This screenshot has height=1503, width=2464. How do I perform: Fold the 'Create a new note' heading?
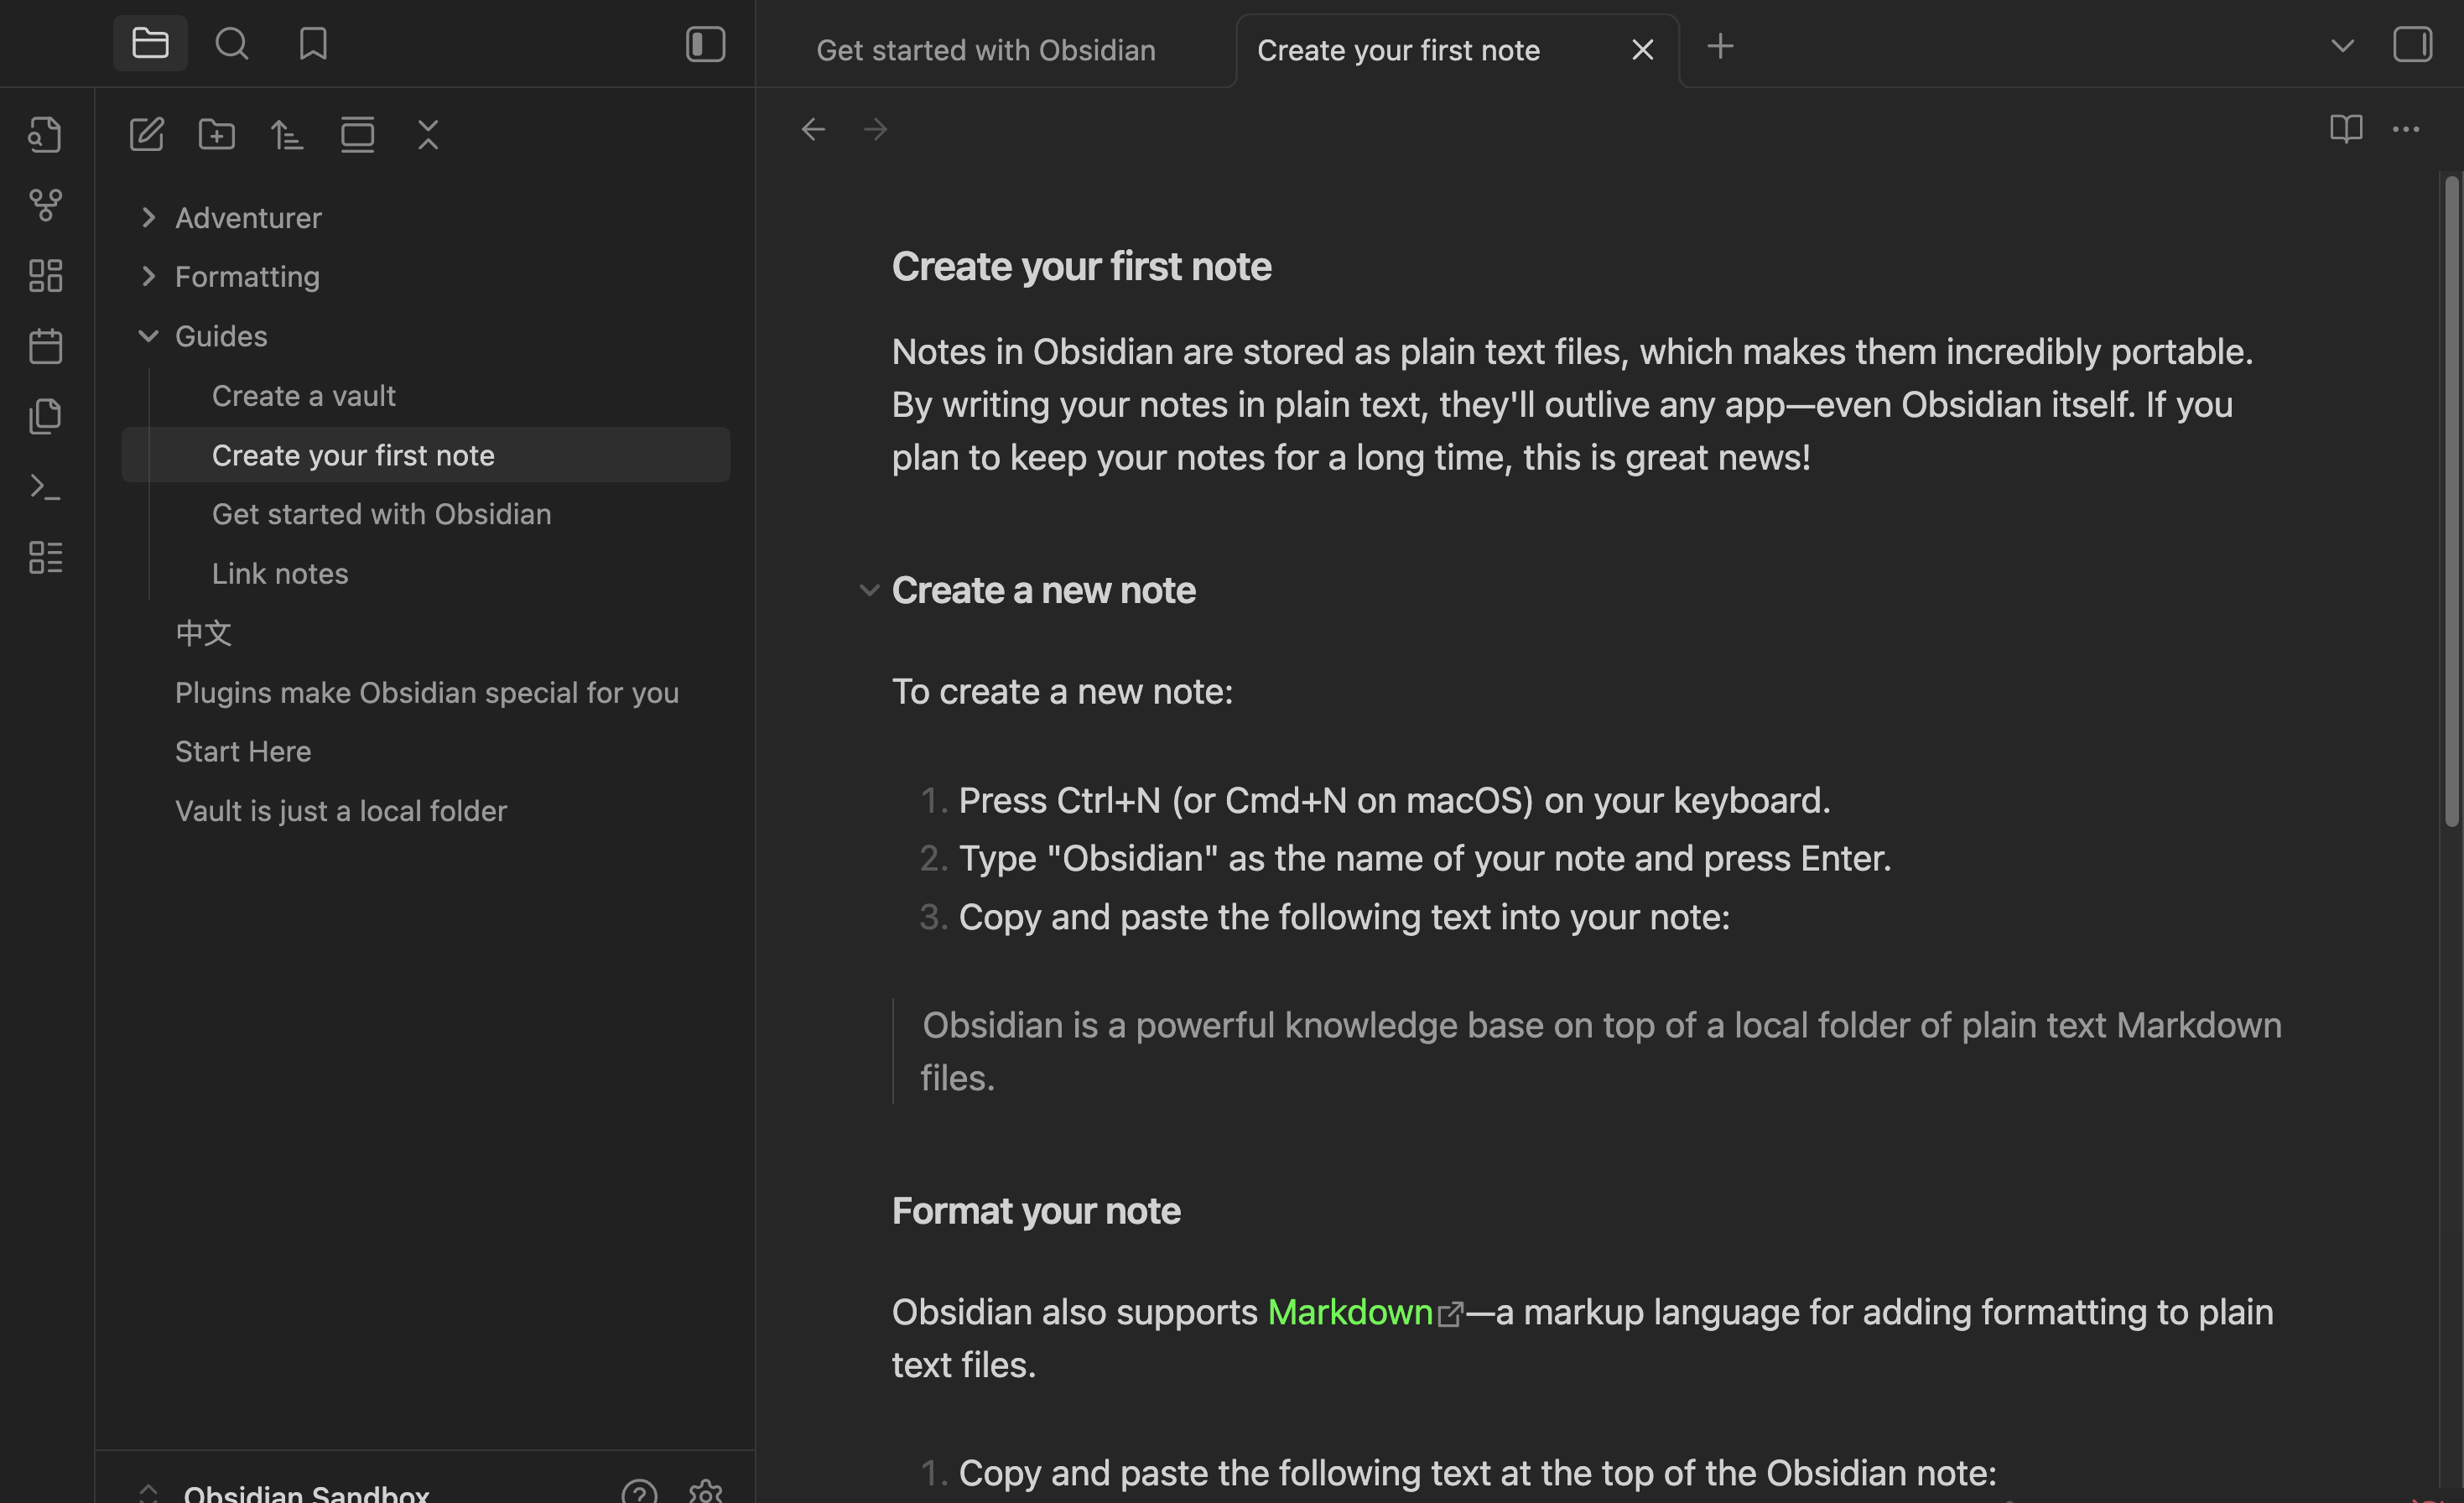coord(869,591)
